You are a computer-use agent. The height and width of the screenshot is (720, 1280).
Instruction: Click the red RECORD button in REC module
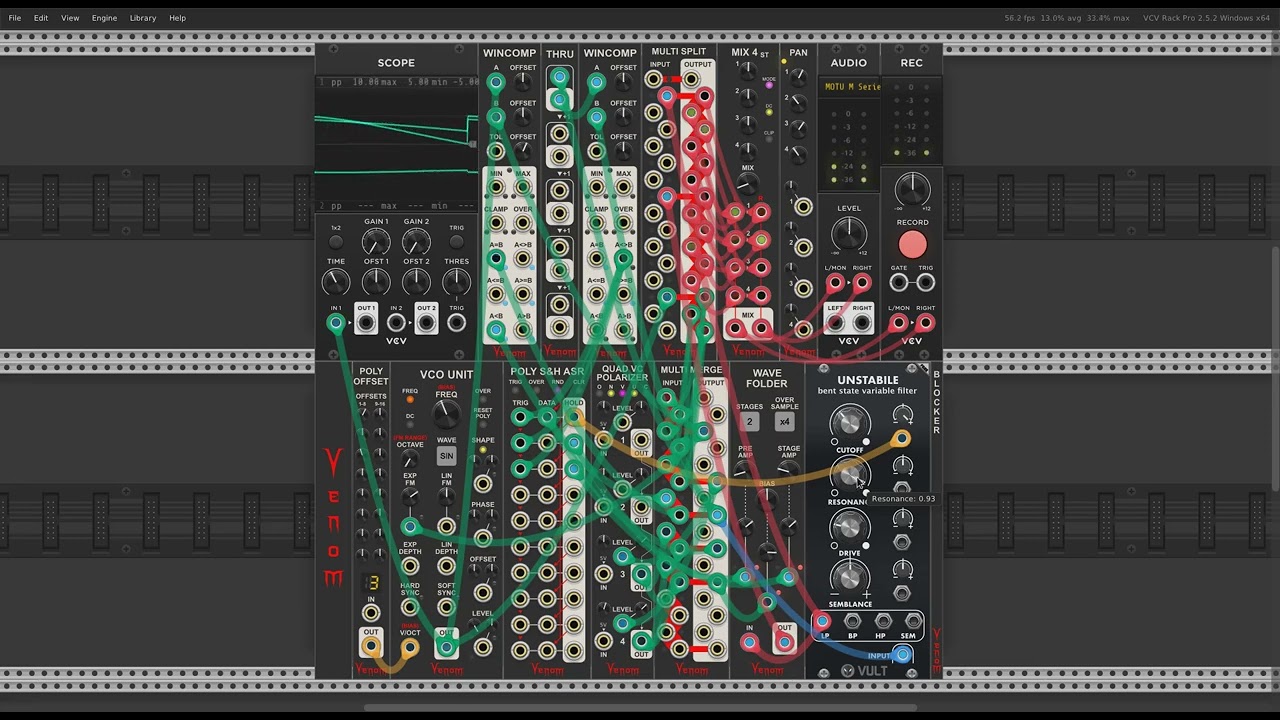(x=912, y=245)
